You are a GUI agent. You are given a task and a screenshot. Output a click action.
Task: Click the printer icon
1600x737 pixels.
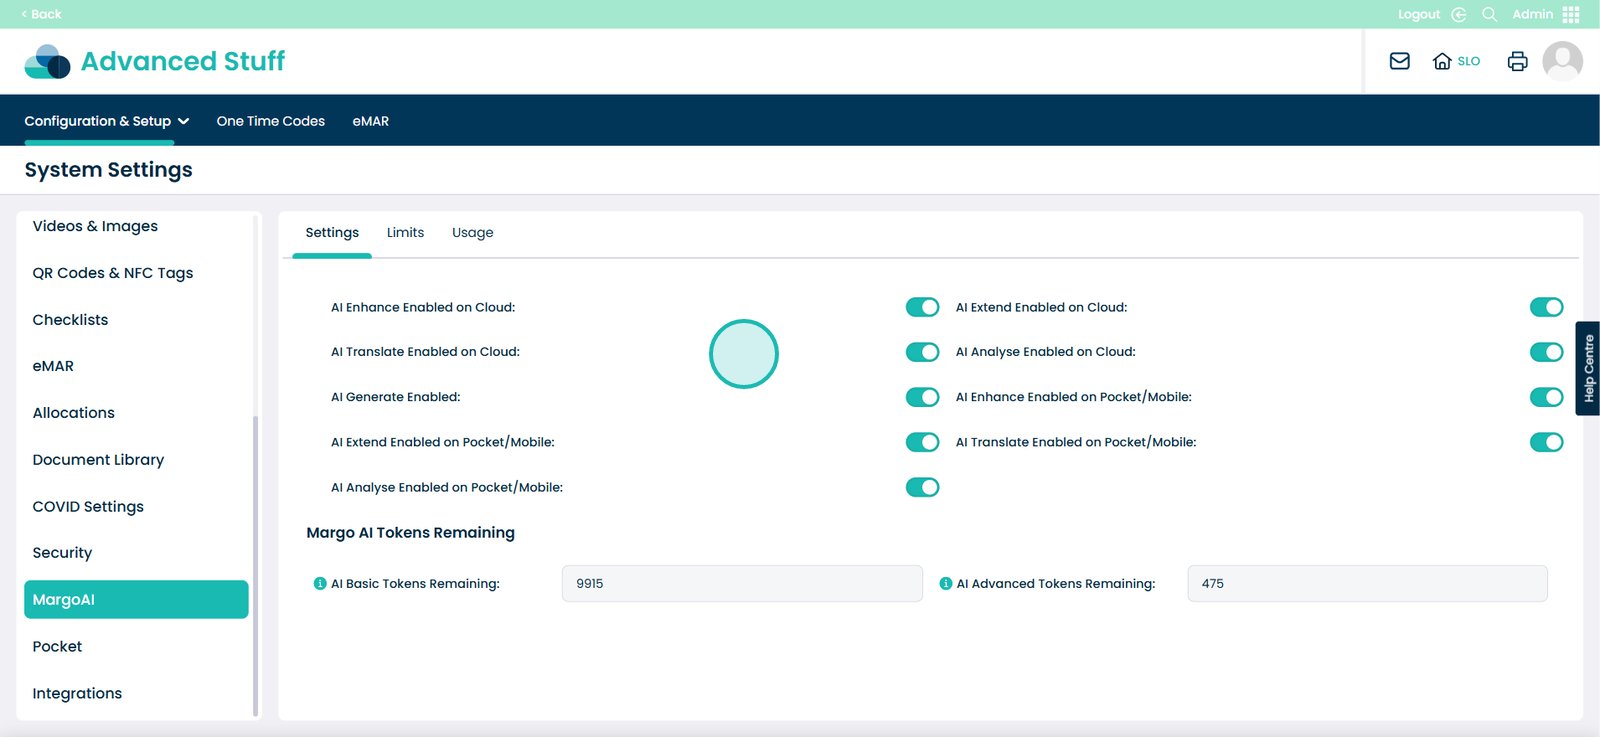pos(1517,61)
